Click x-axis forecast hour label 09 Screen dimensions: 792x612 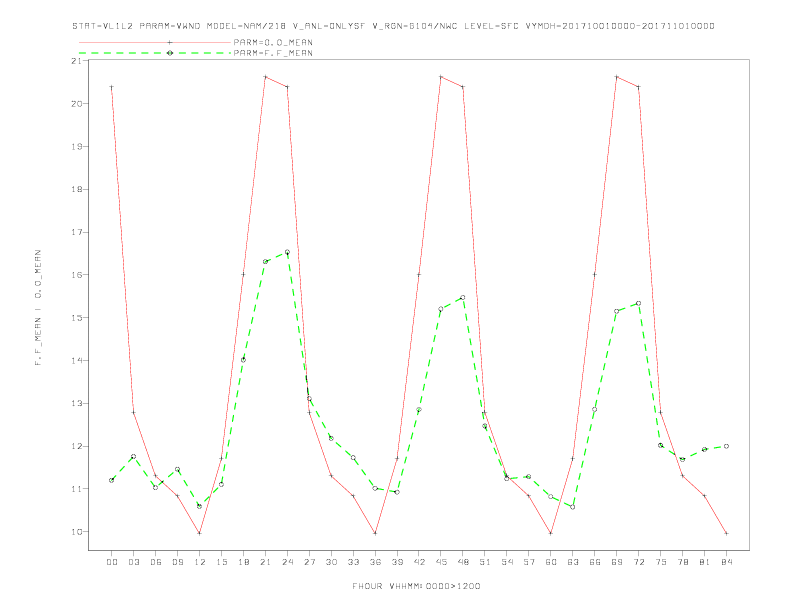pos(177,562)
